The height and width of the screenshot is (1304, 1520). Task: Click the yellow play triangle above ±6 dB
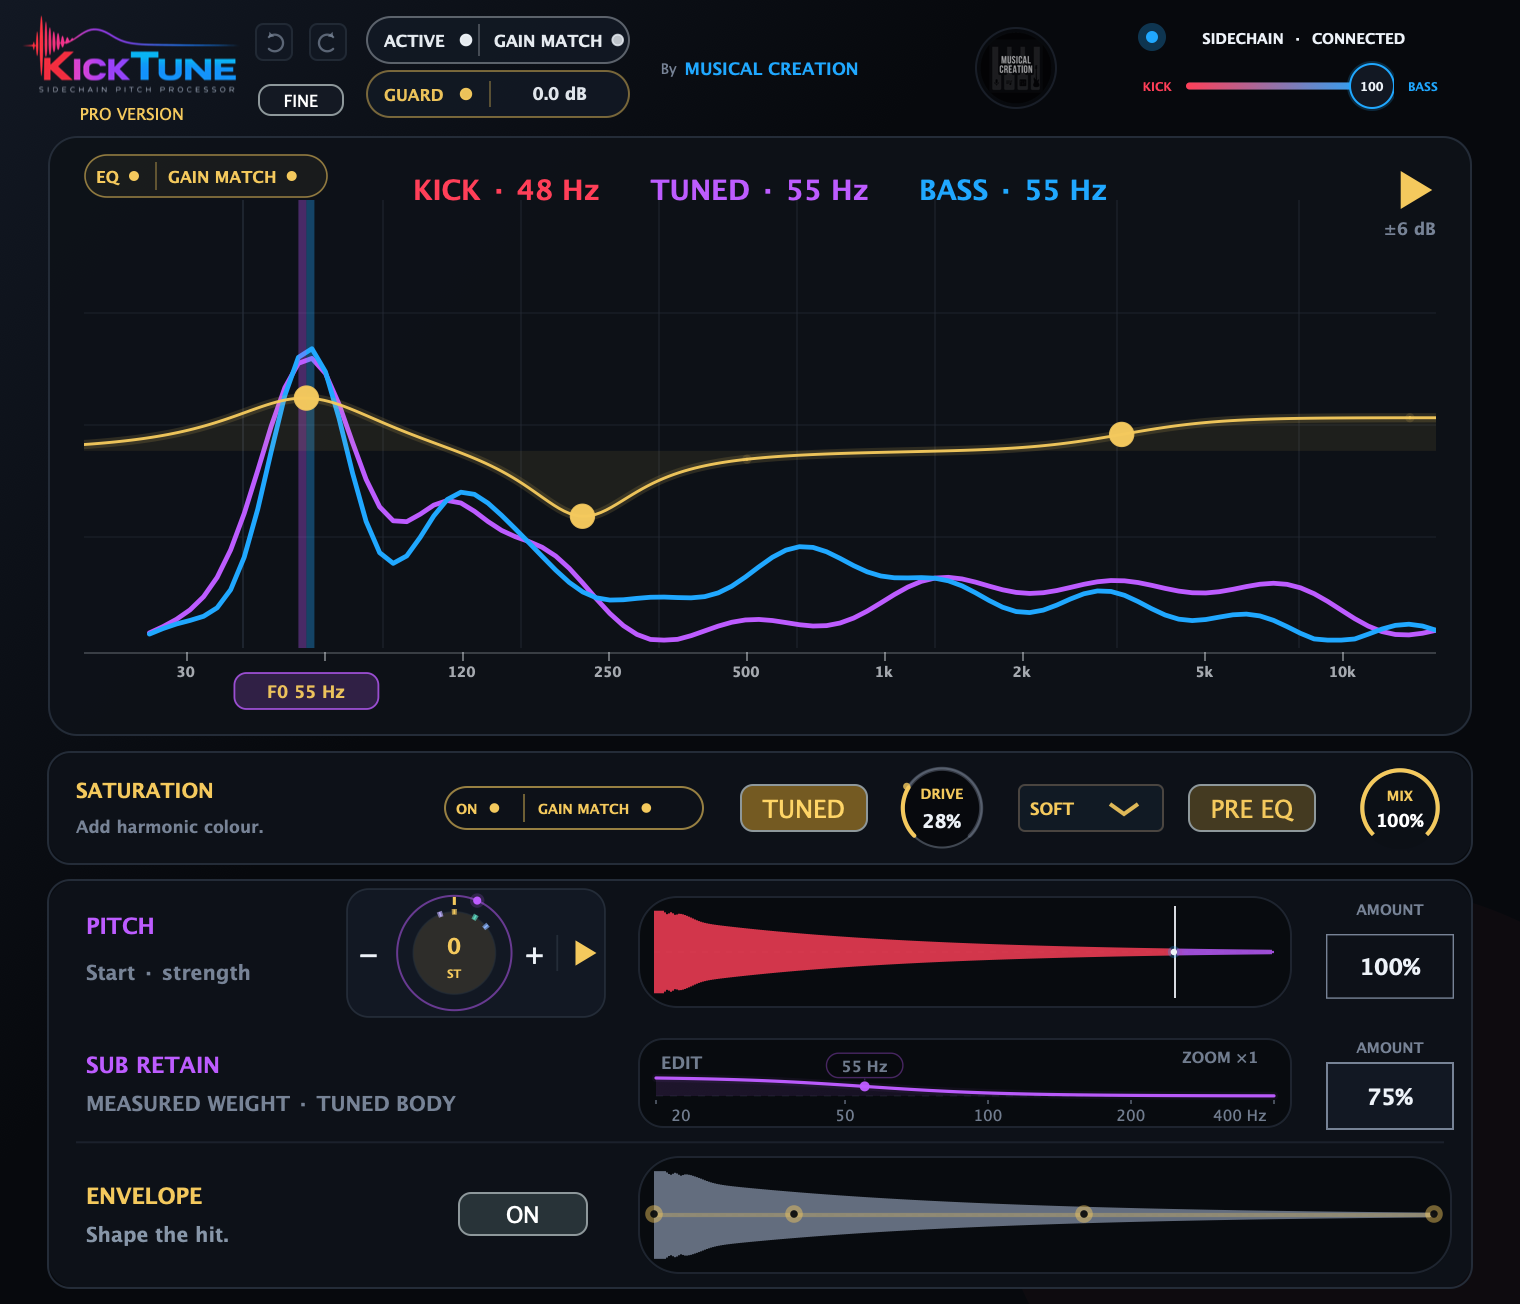point(1415,190)
